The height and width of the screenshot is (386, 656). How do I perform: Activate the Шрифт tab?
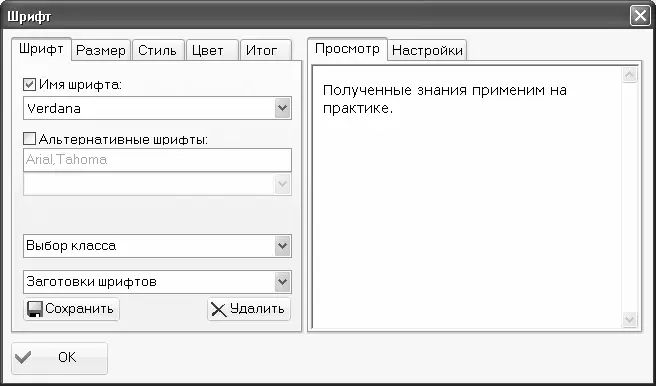pyautogui.click(x=41, y=49)
